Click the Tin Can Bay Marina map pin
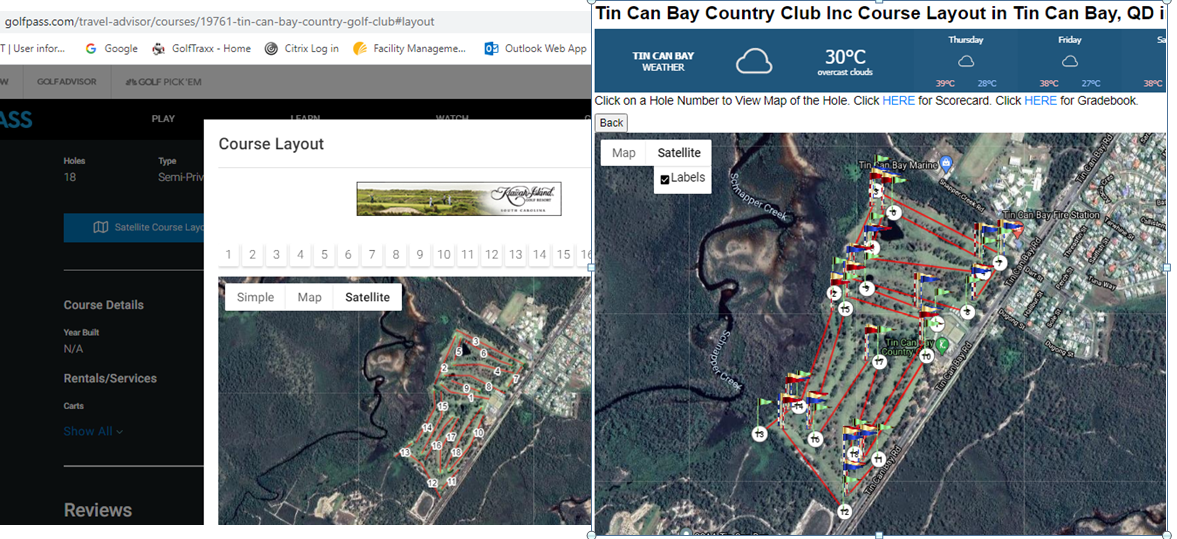1177x539 pixels. (x=947, y=163)
